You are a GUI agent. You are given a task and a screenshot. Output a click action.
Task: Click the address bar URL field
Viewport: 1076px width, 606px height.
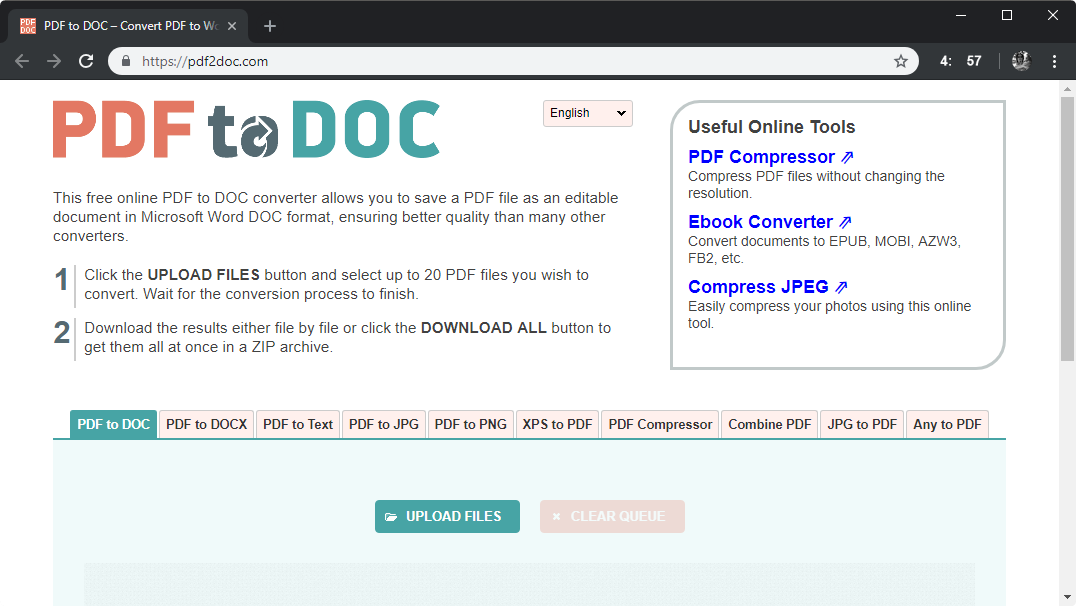500,61
